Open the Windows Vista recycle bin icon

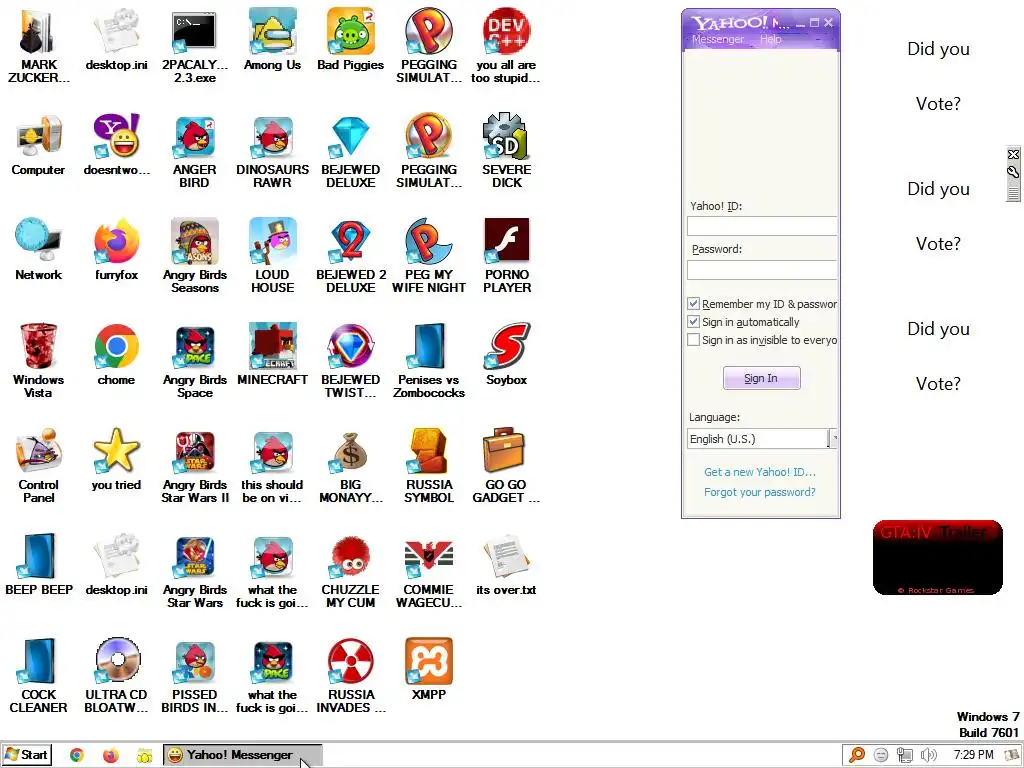[x=39, y=360]
